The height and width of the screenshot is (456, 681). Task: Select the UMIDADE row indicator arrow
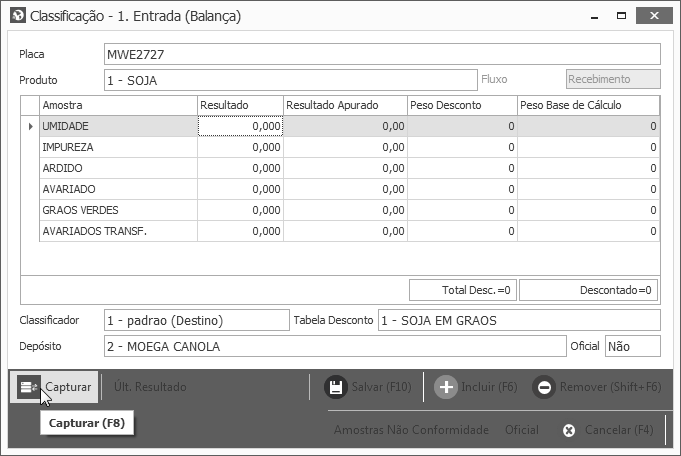point(30,126)
